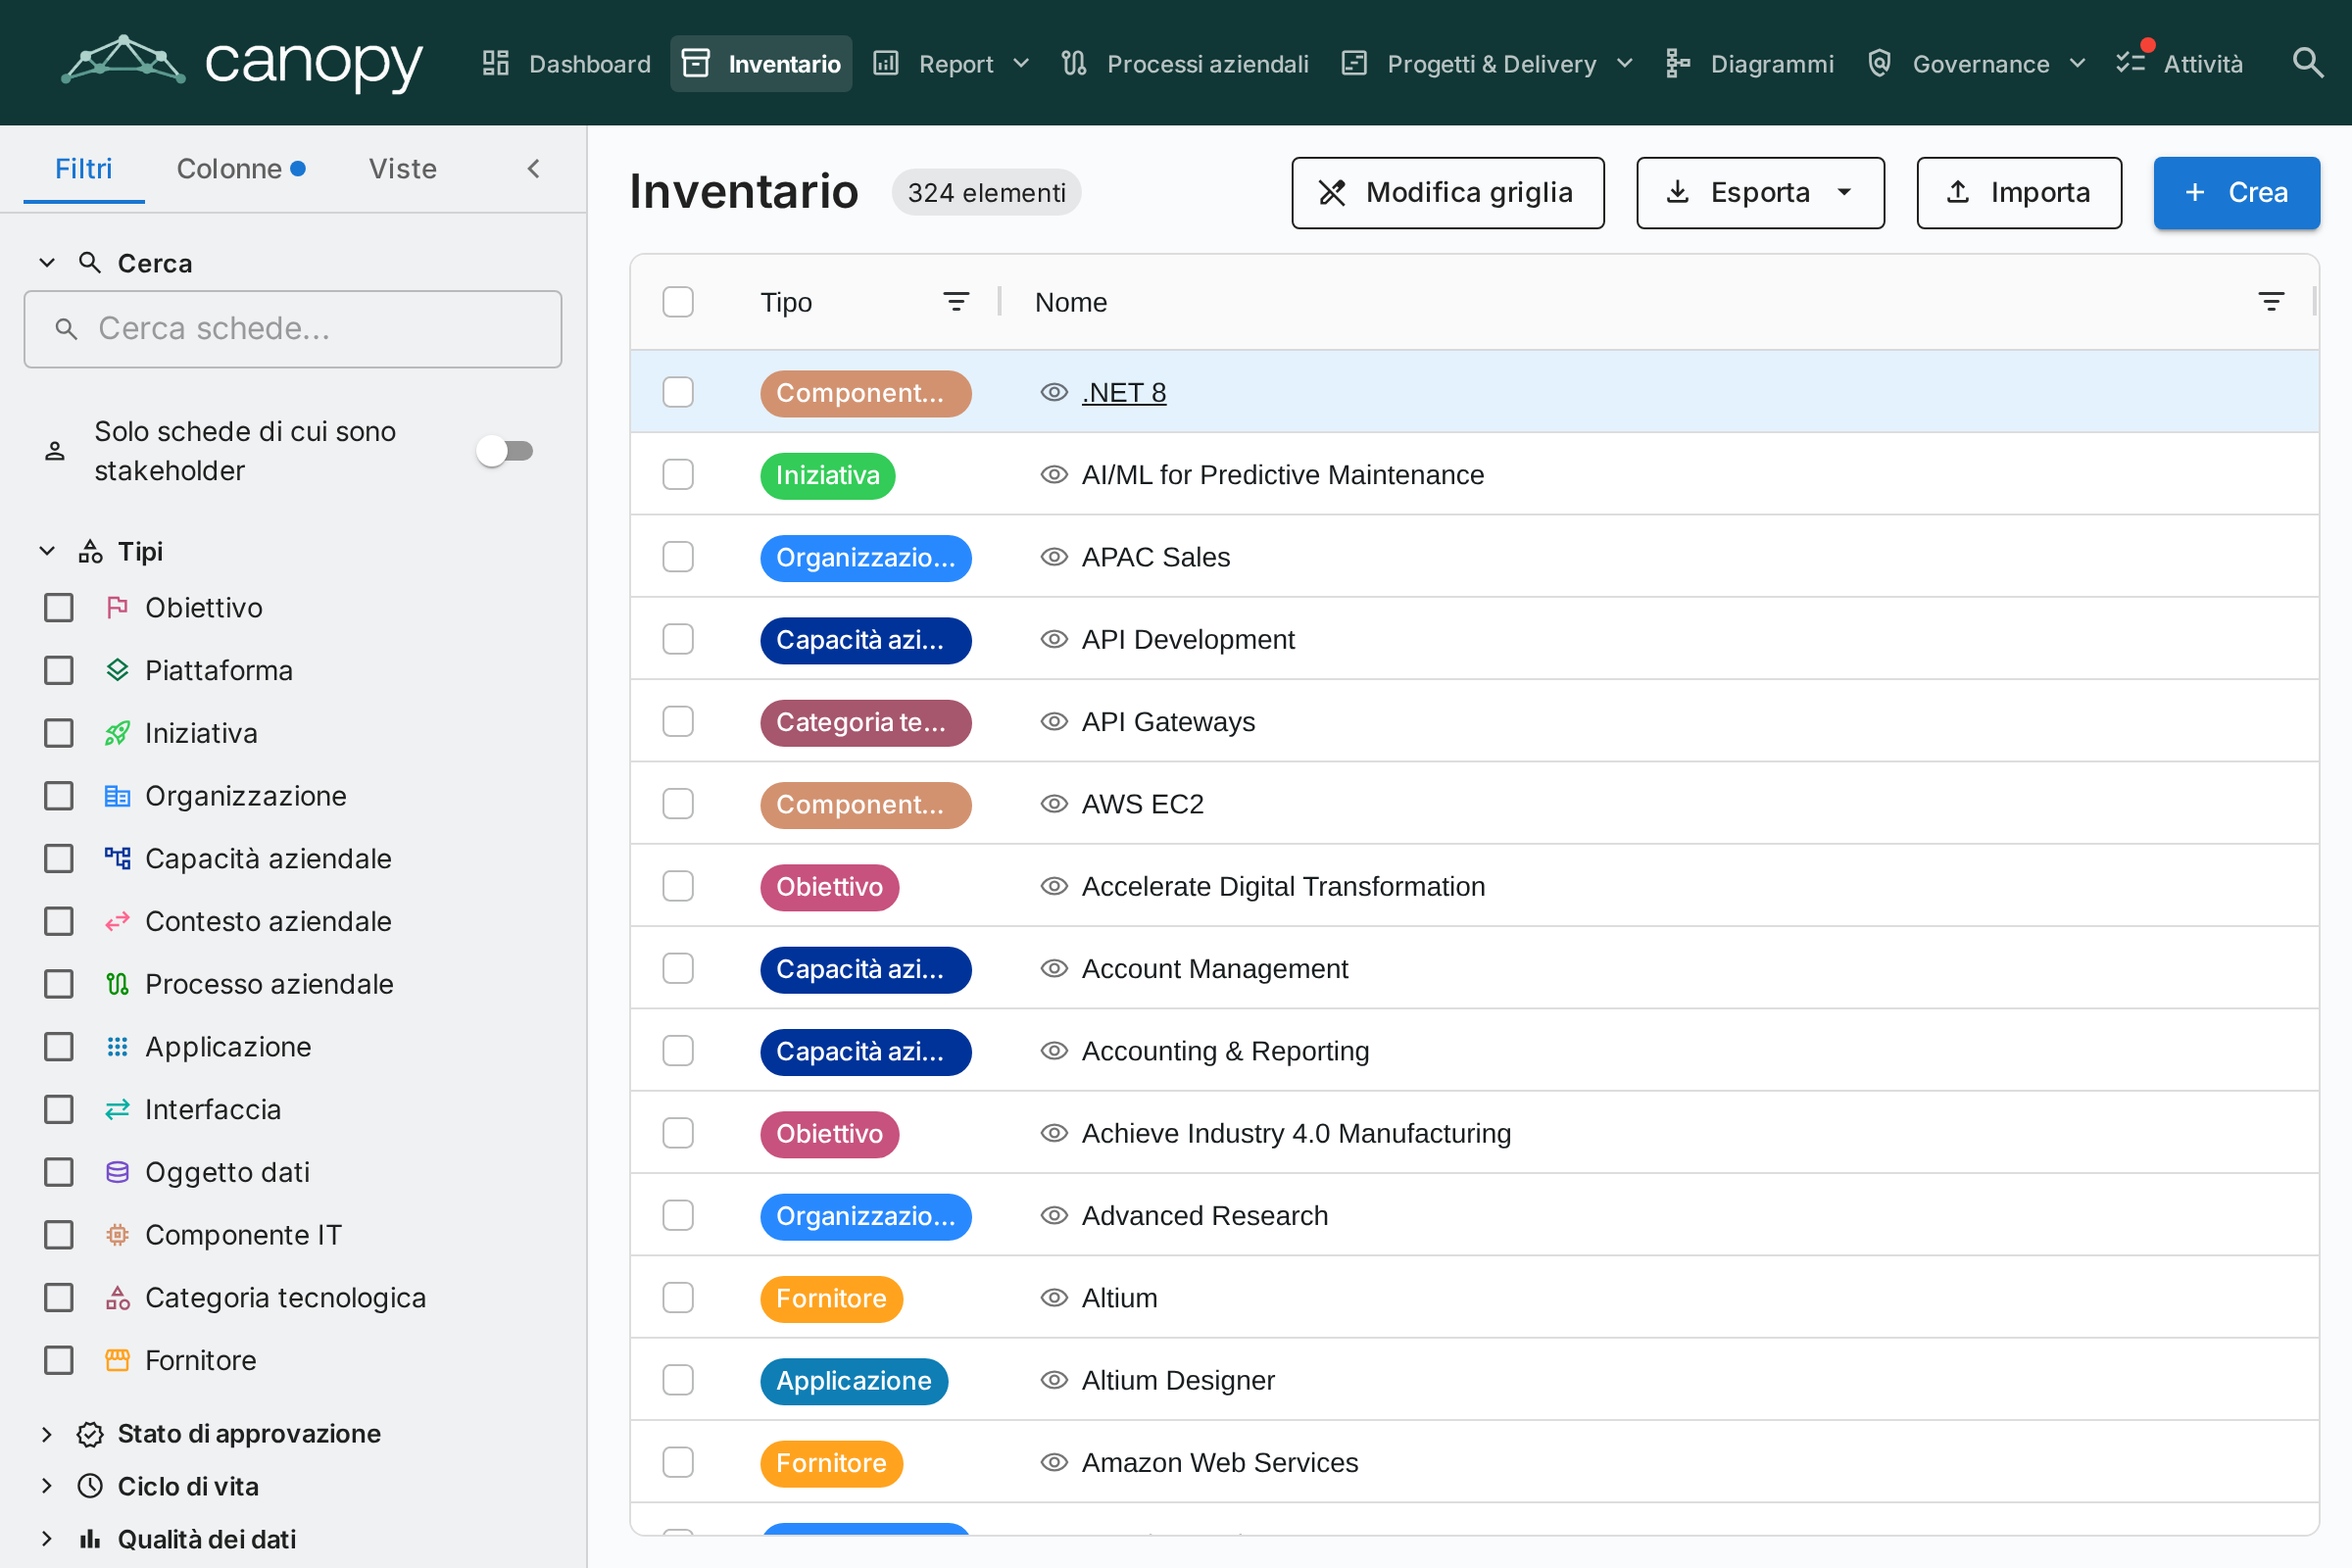Click the Tipo column filter icon
The width and height of the screenshot is (2352, 1568).
956,302
